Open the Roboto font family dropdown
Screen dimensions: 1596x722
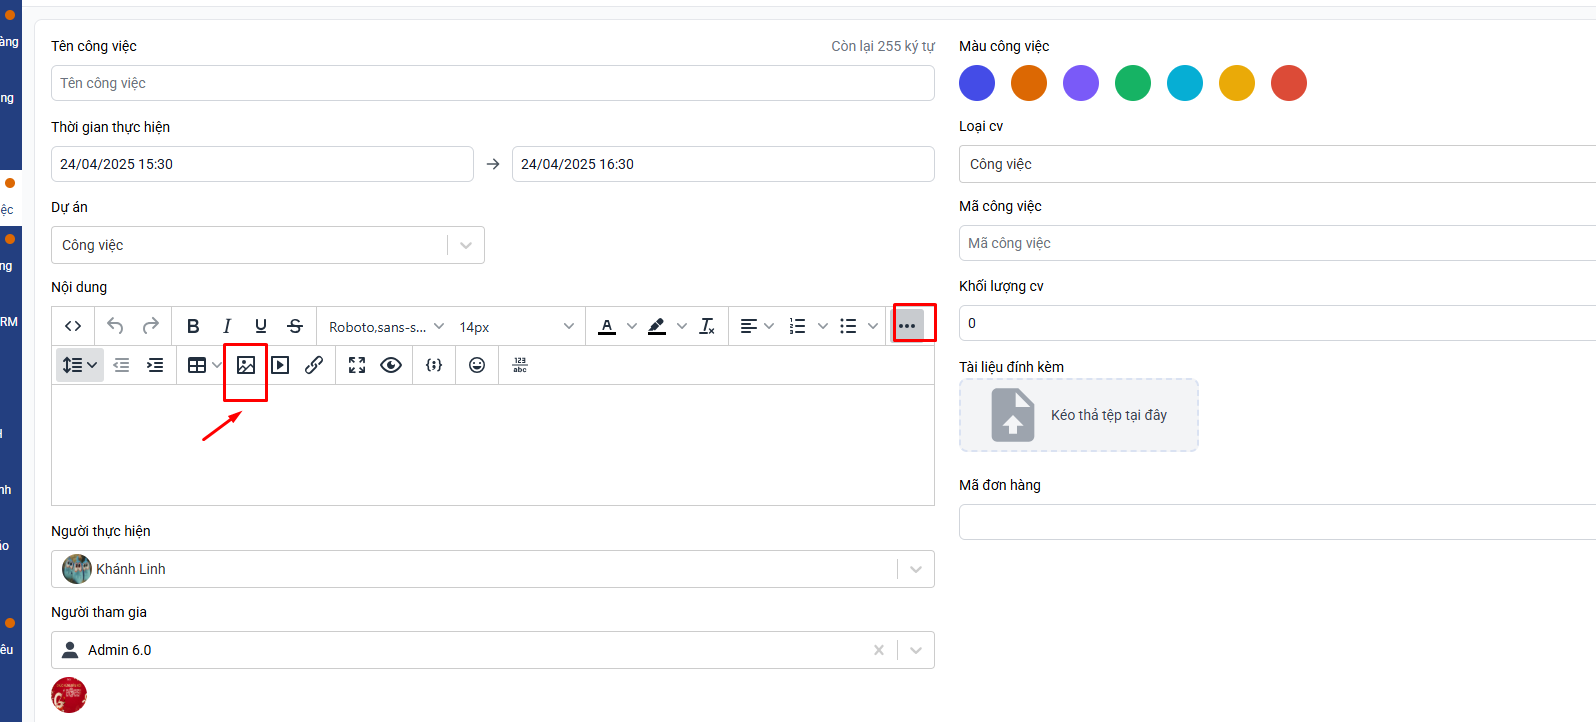[386, 327]
